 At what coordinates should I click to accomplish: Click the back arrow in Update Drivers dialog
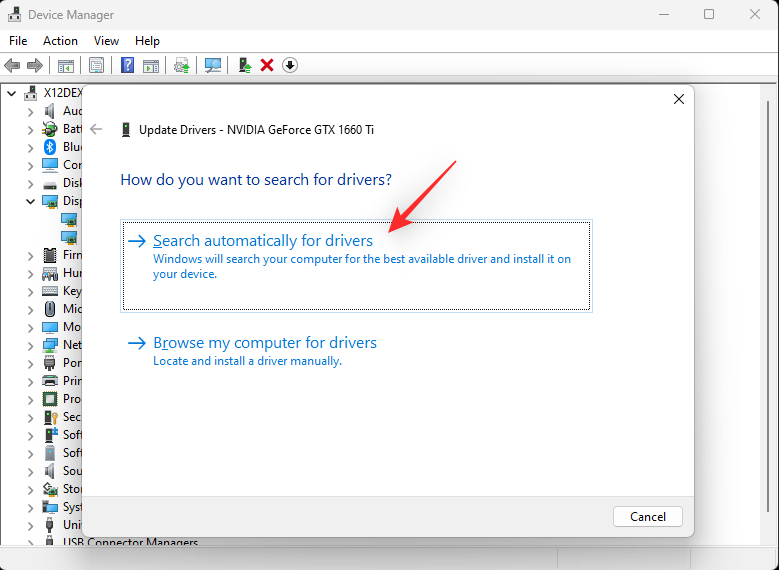[96, 129]
